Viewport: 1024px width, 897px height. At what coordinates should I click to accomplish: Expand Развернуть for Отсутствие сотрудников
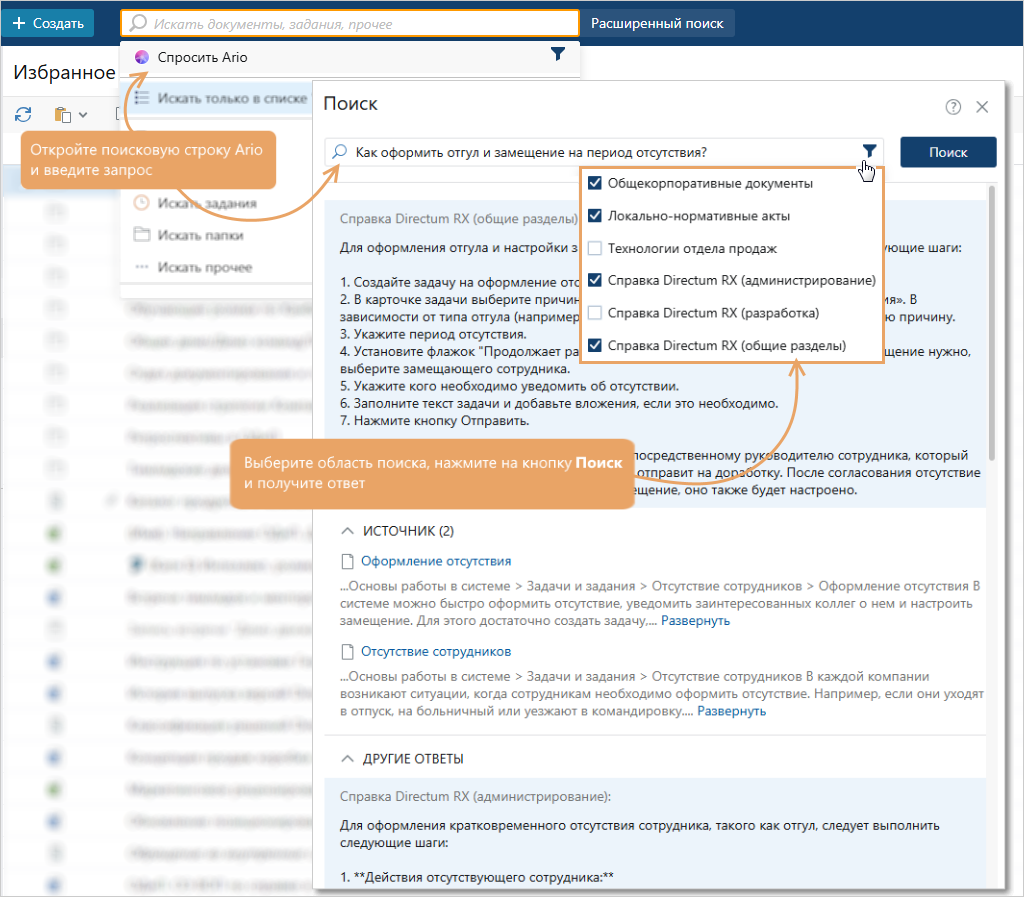pos(731,711)
